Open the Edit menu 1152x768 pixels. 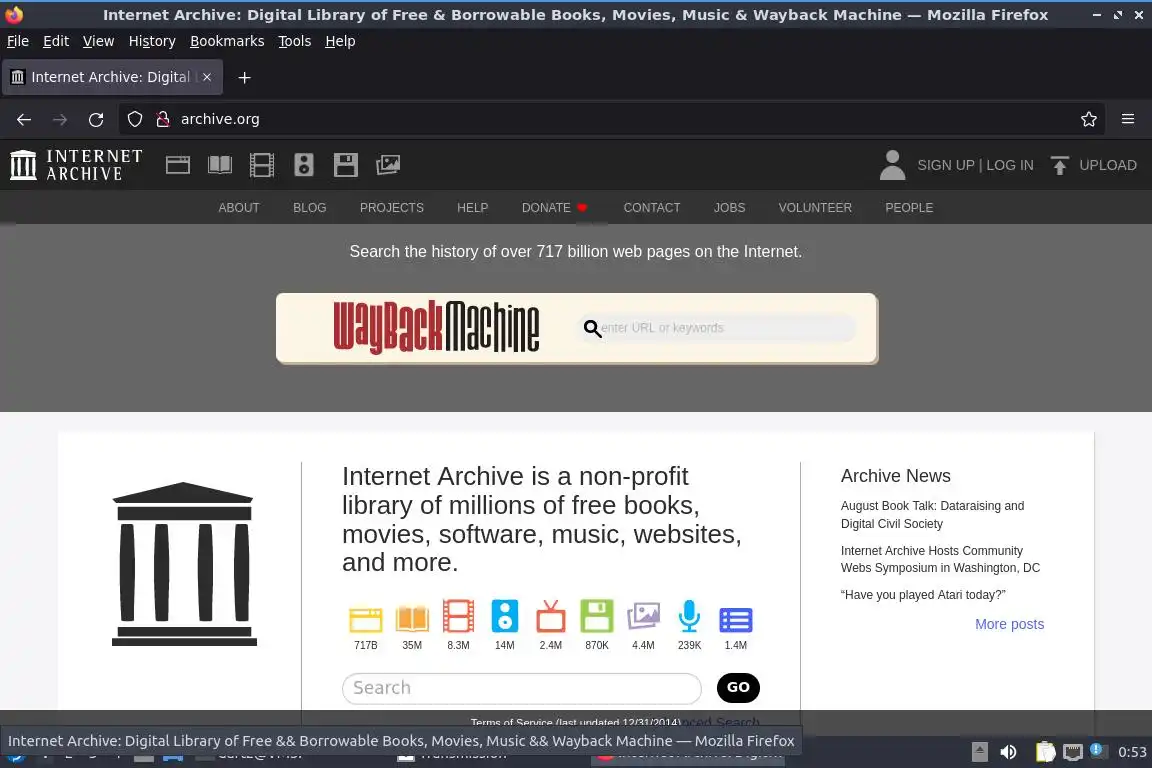56,41
